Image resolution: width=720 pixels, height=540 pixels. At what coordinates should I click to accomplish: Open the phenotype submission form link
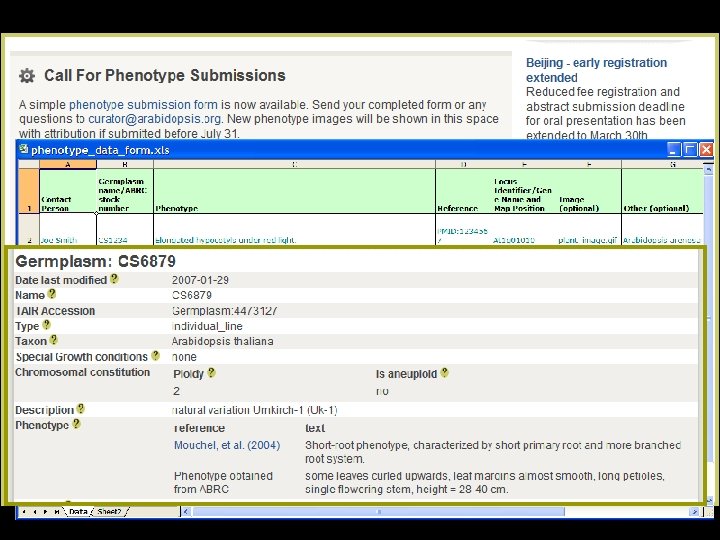coord(143,105)
